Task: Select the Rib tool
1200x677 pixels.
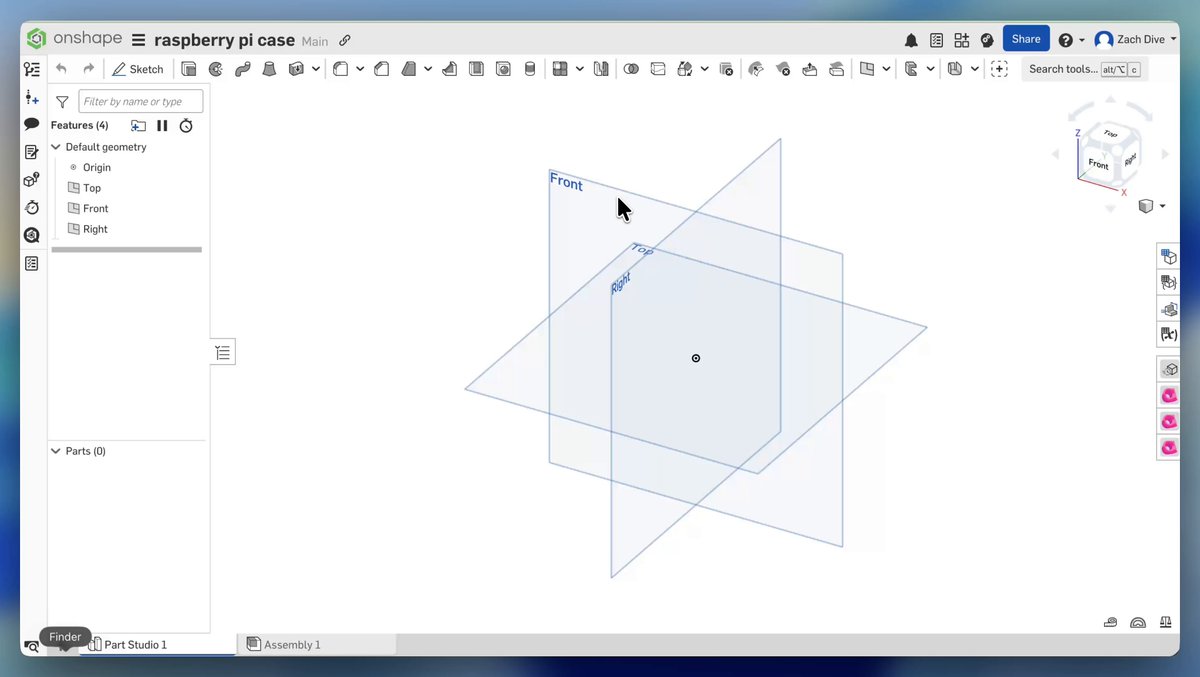Action: [x=450, y=69]
